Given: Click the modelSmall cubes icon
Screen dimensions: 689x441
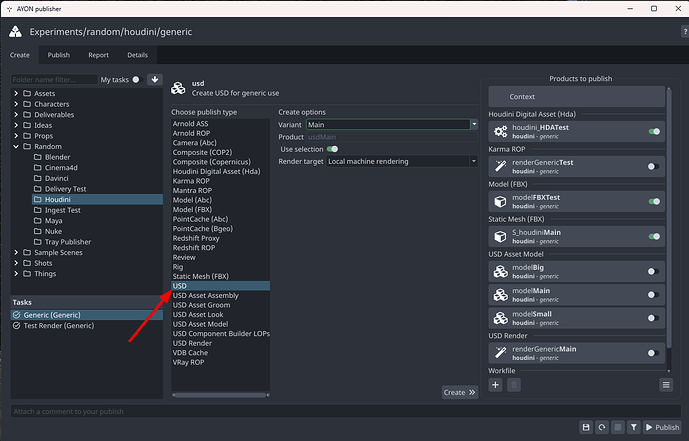Looking at the screenshot, I should coord(500,318).
